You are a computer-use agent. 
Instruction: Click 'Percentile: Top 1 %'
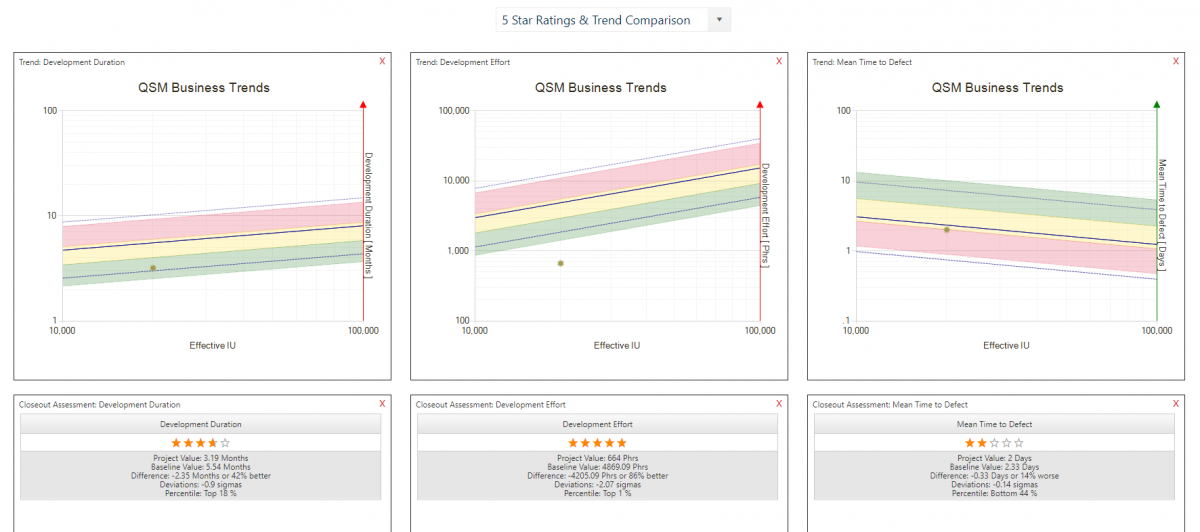(x=597, y=494)
